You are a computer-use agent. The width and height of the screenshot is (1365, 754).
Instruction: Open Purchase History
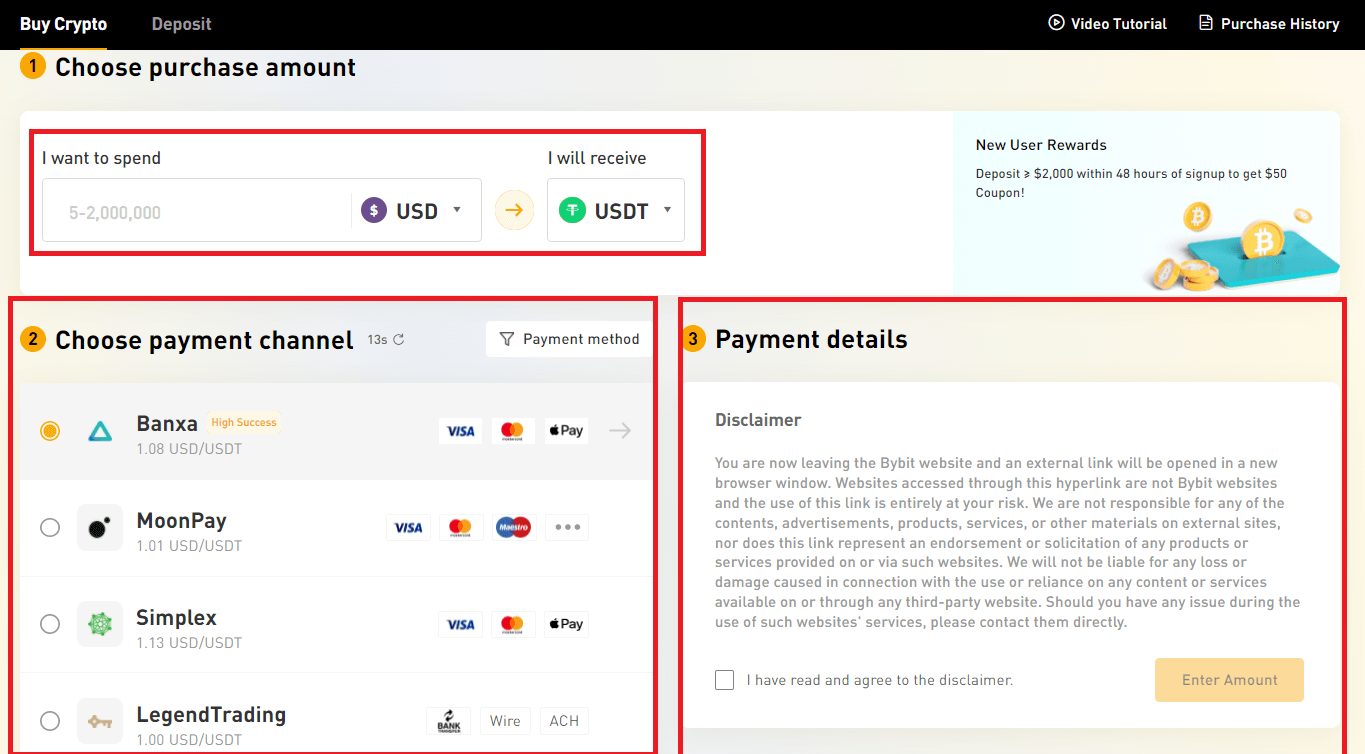[1268, 23]
